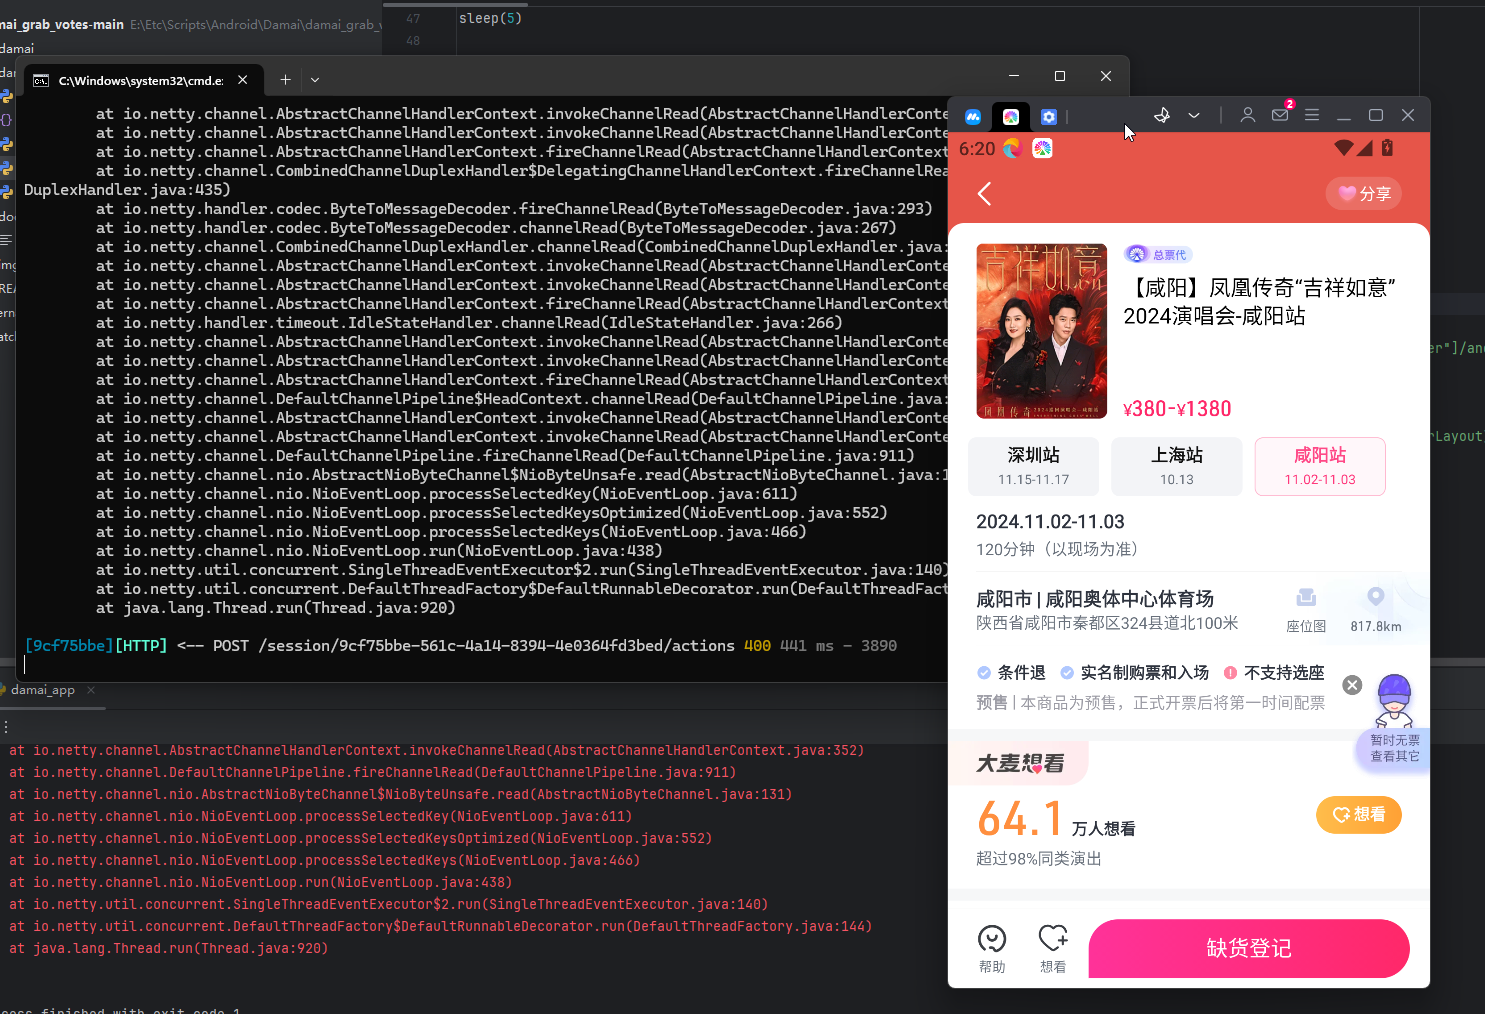Click the Android Wi-Fi status icon

tap(1343, 148)
